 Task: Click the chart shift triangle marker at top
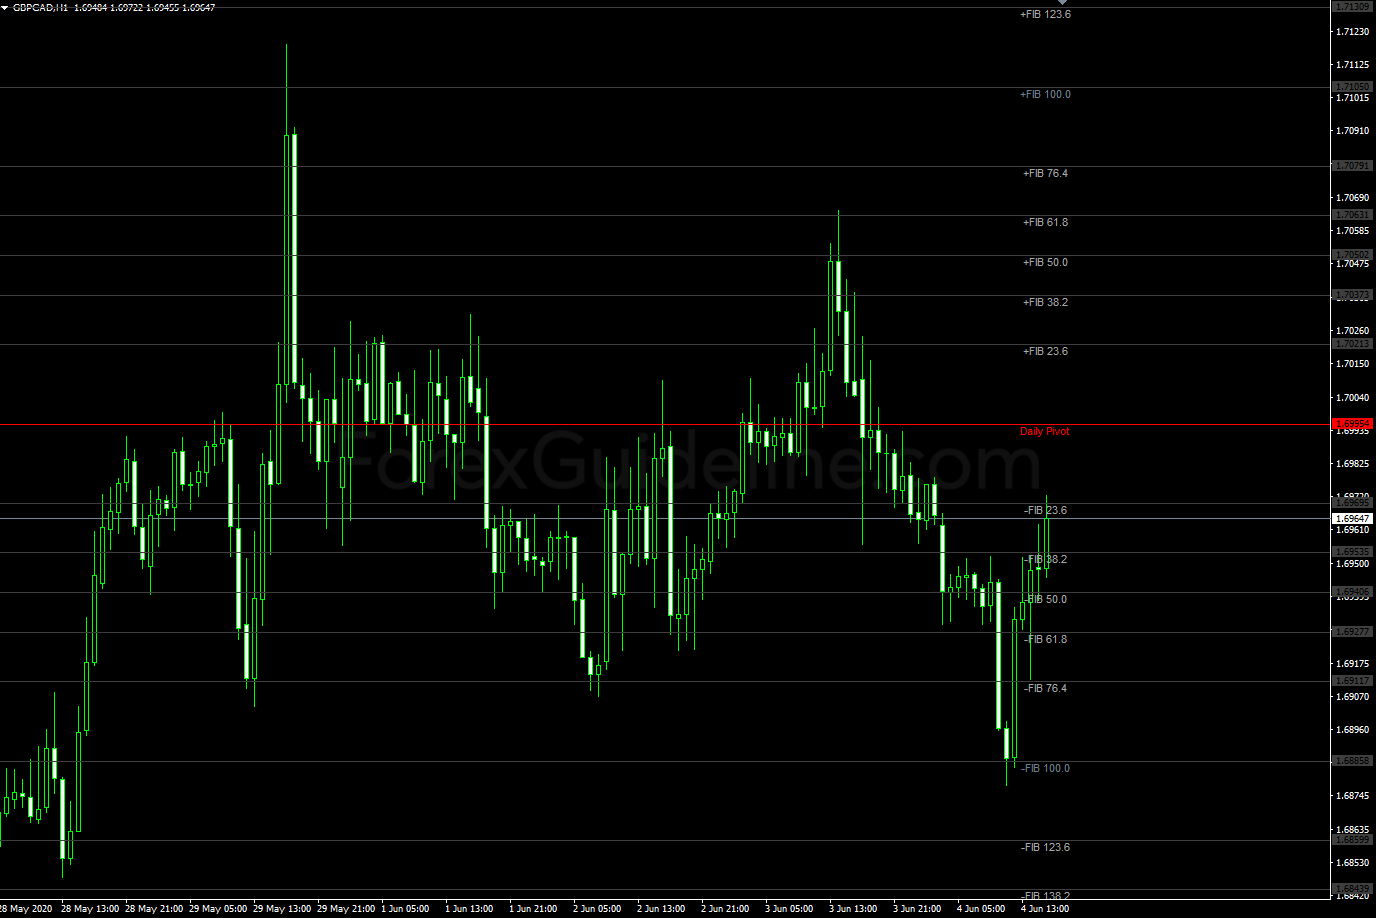(x=1063, y=3)
